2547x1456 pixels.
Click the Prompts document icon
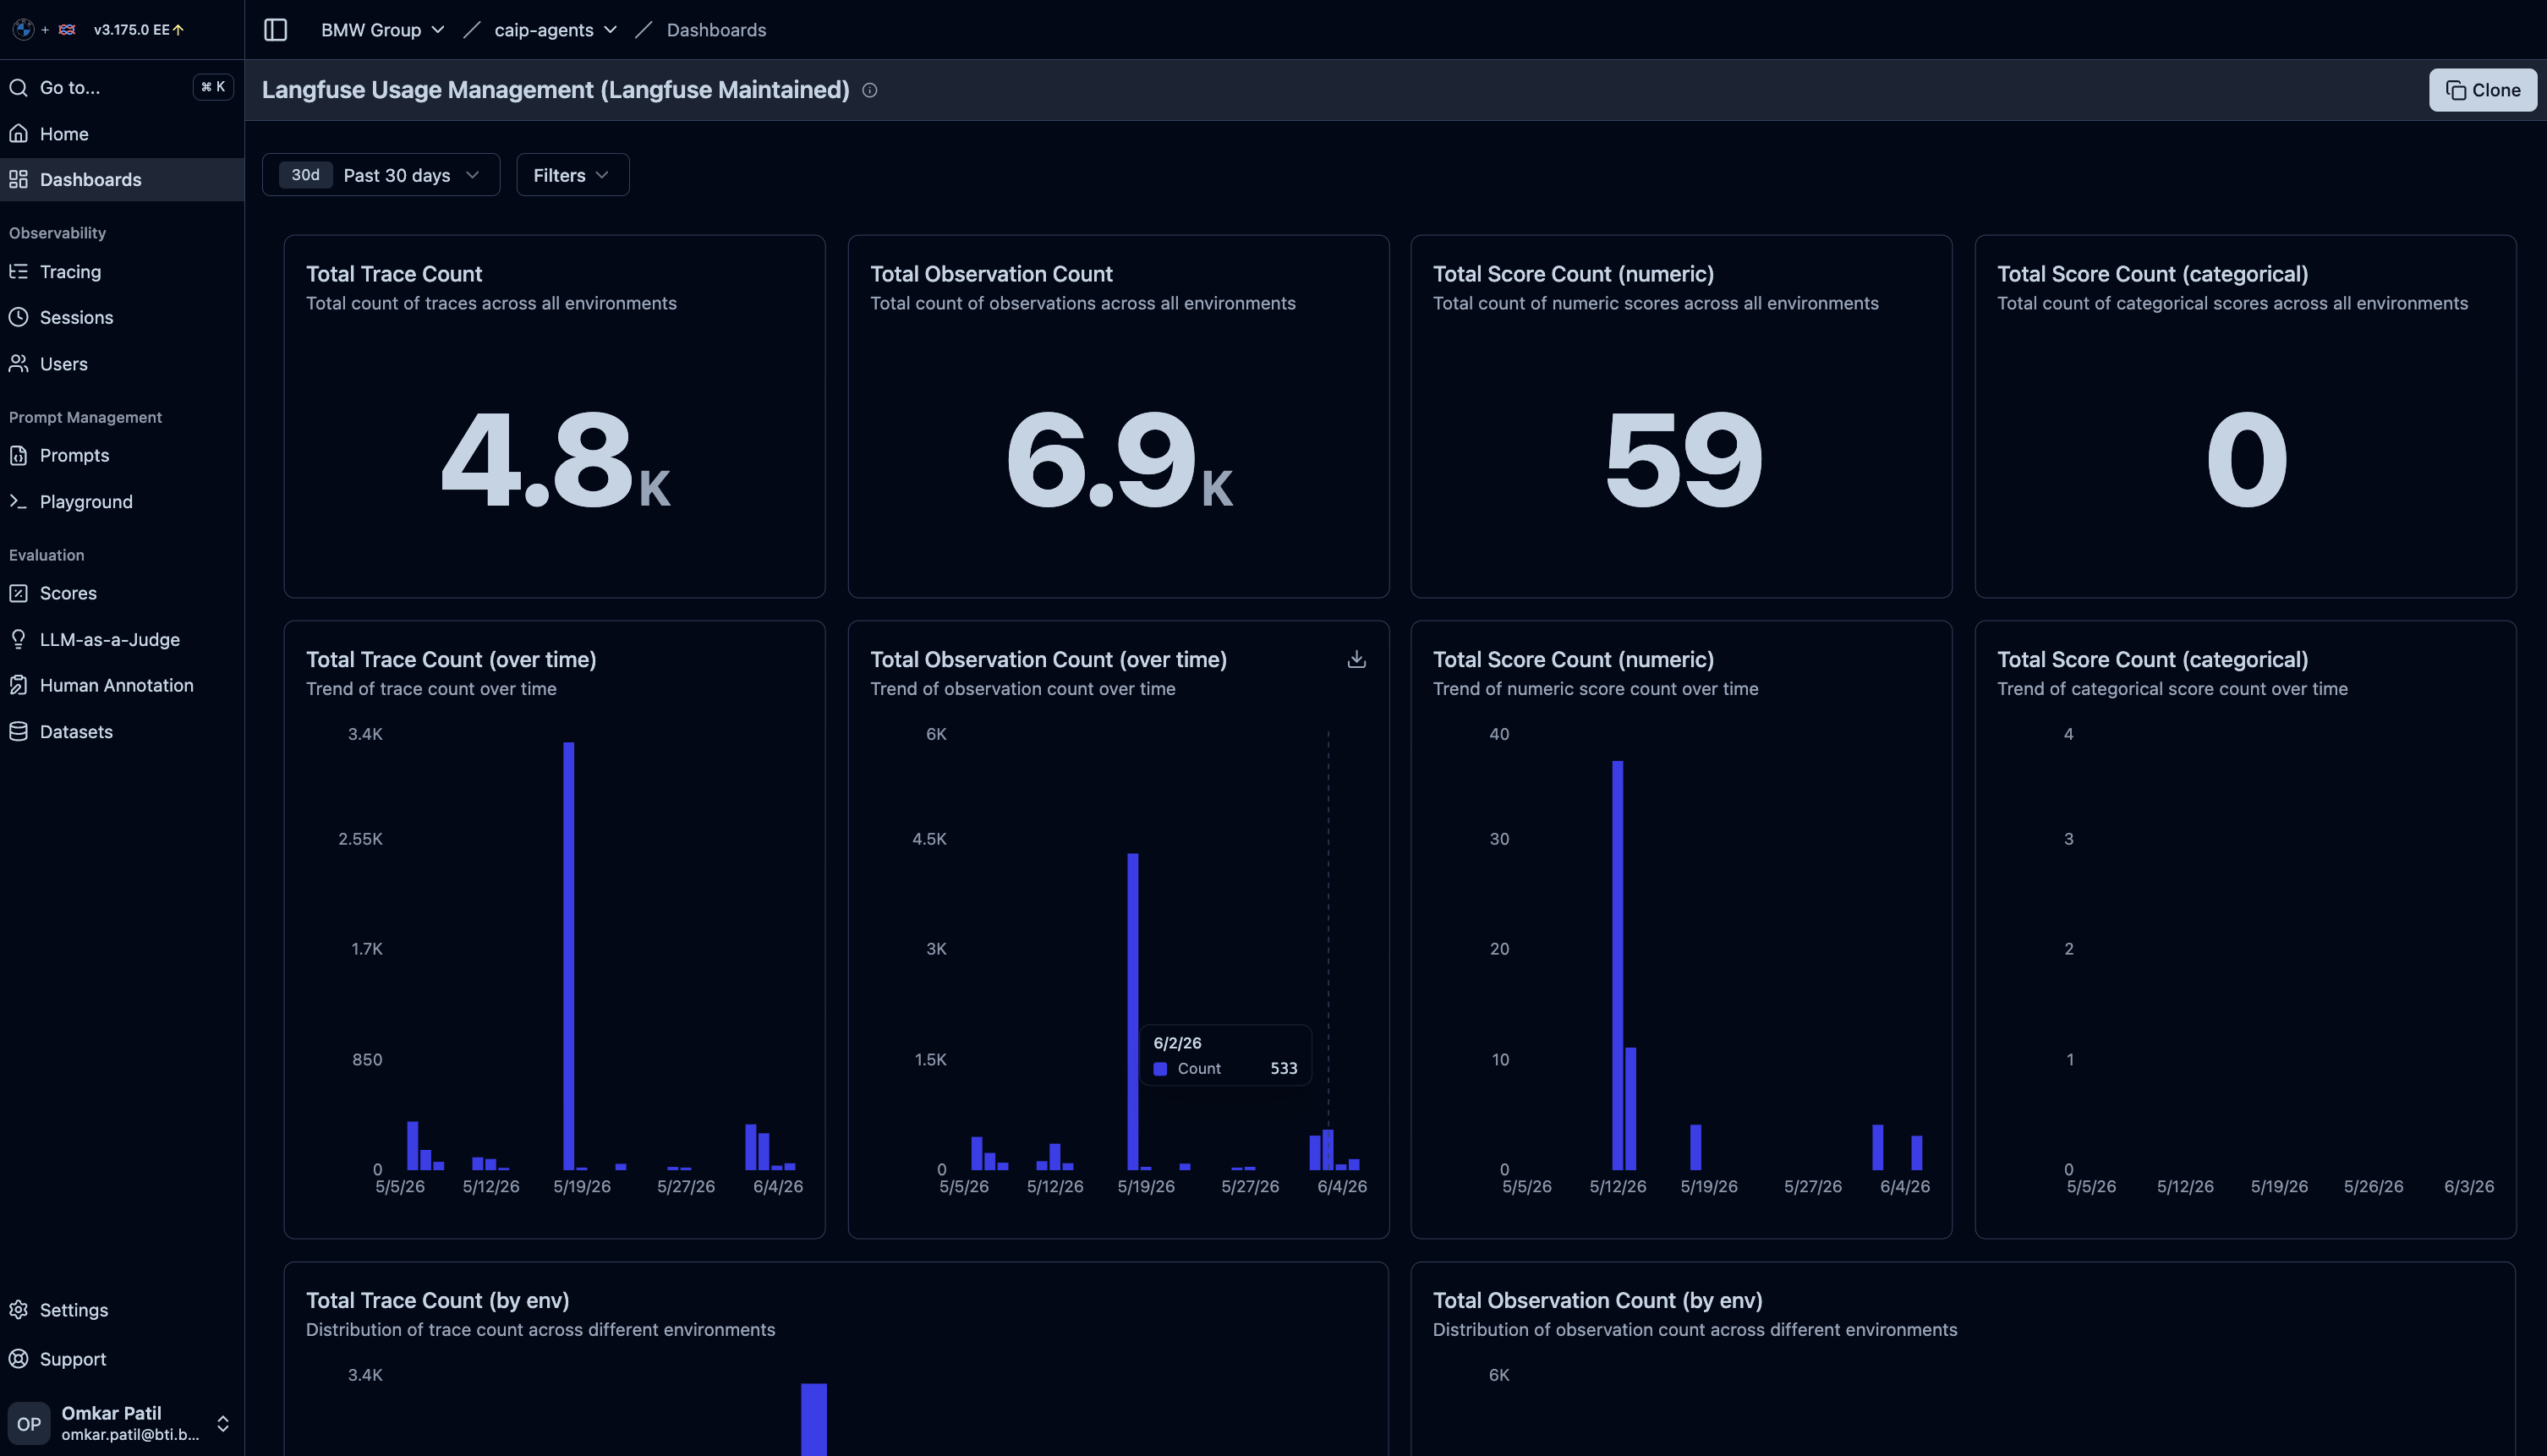pos(18,455)
